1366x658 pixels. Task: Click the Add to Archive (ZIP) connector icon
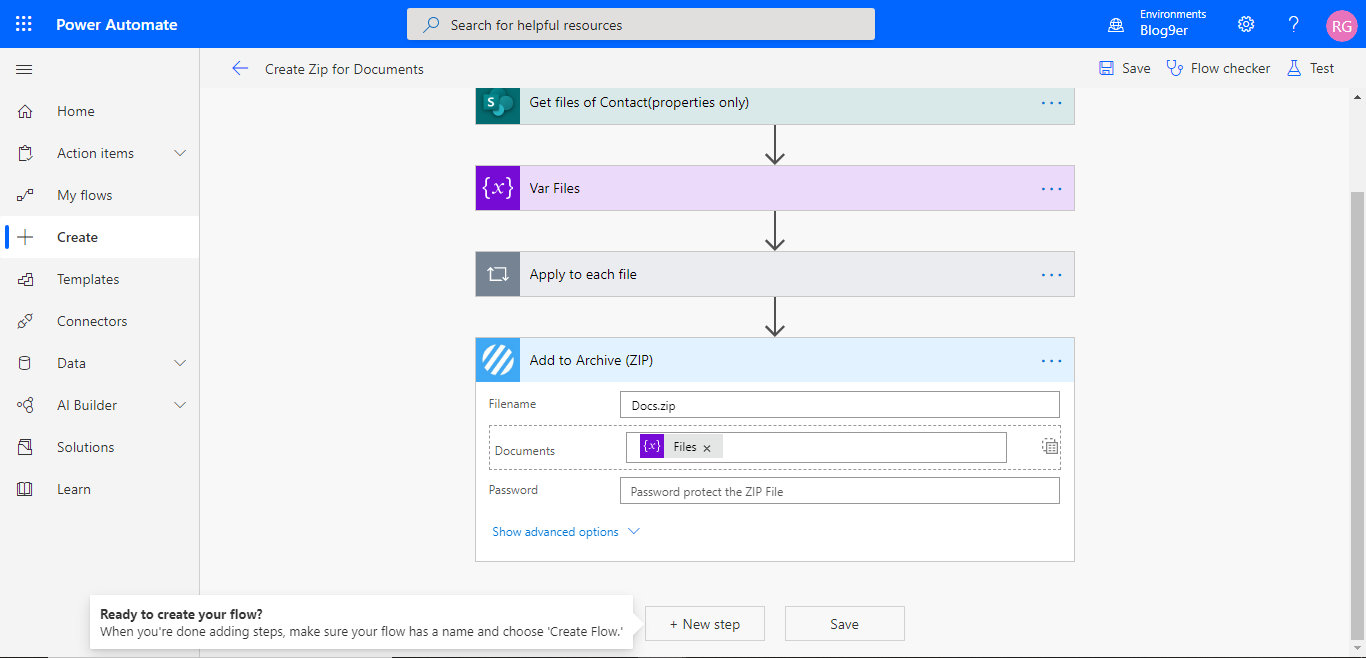tap(497, 360)
